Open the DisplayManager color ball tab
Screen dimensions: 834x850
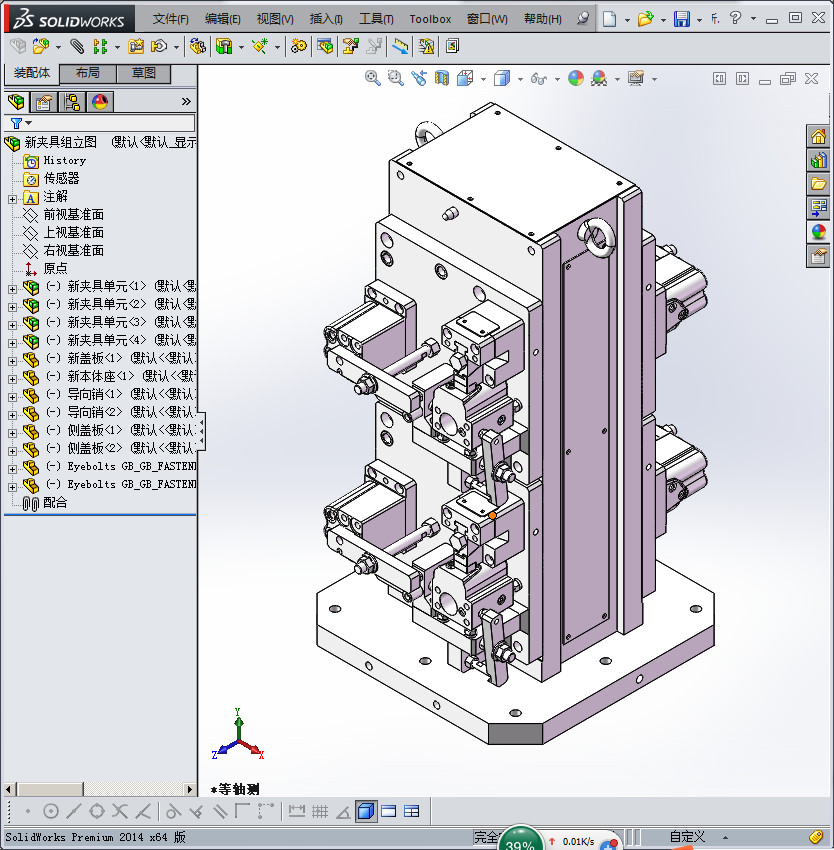click(x=99, y=102)
